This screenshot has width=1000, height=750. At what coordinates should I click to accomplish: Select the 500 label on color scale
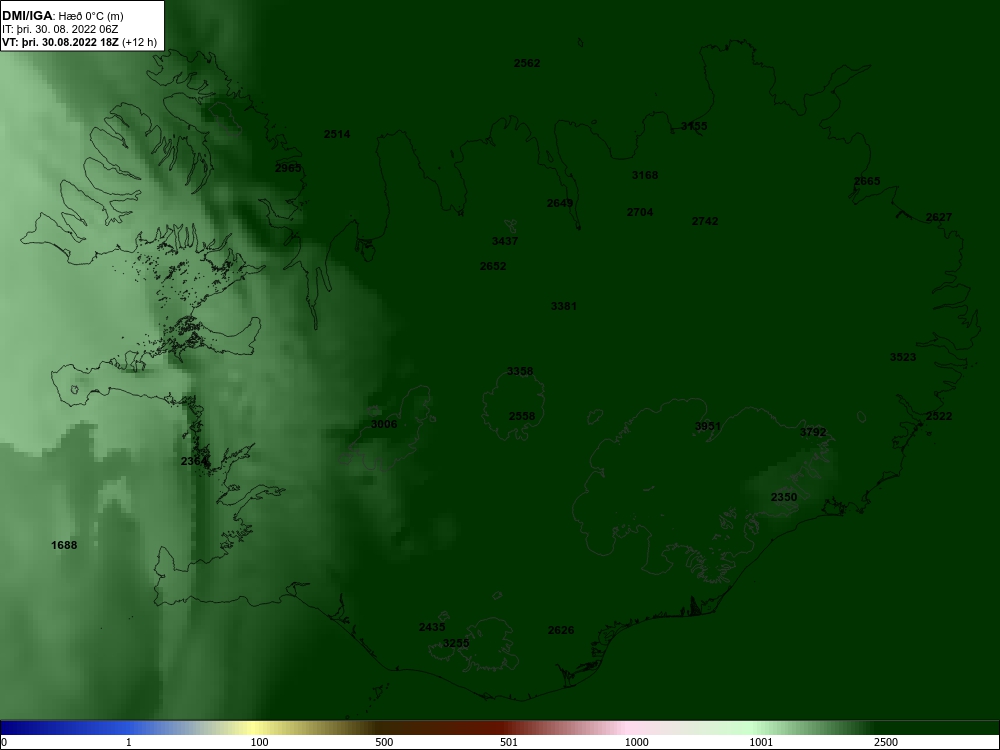(x=384, y=742)
